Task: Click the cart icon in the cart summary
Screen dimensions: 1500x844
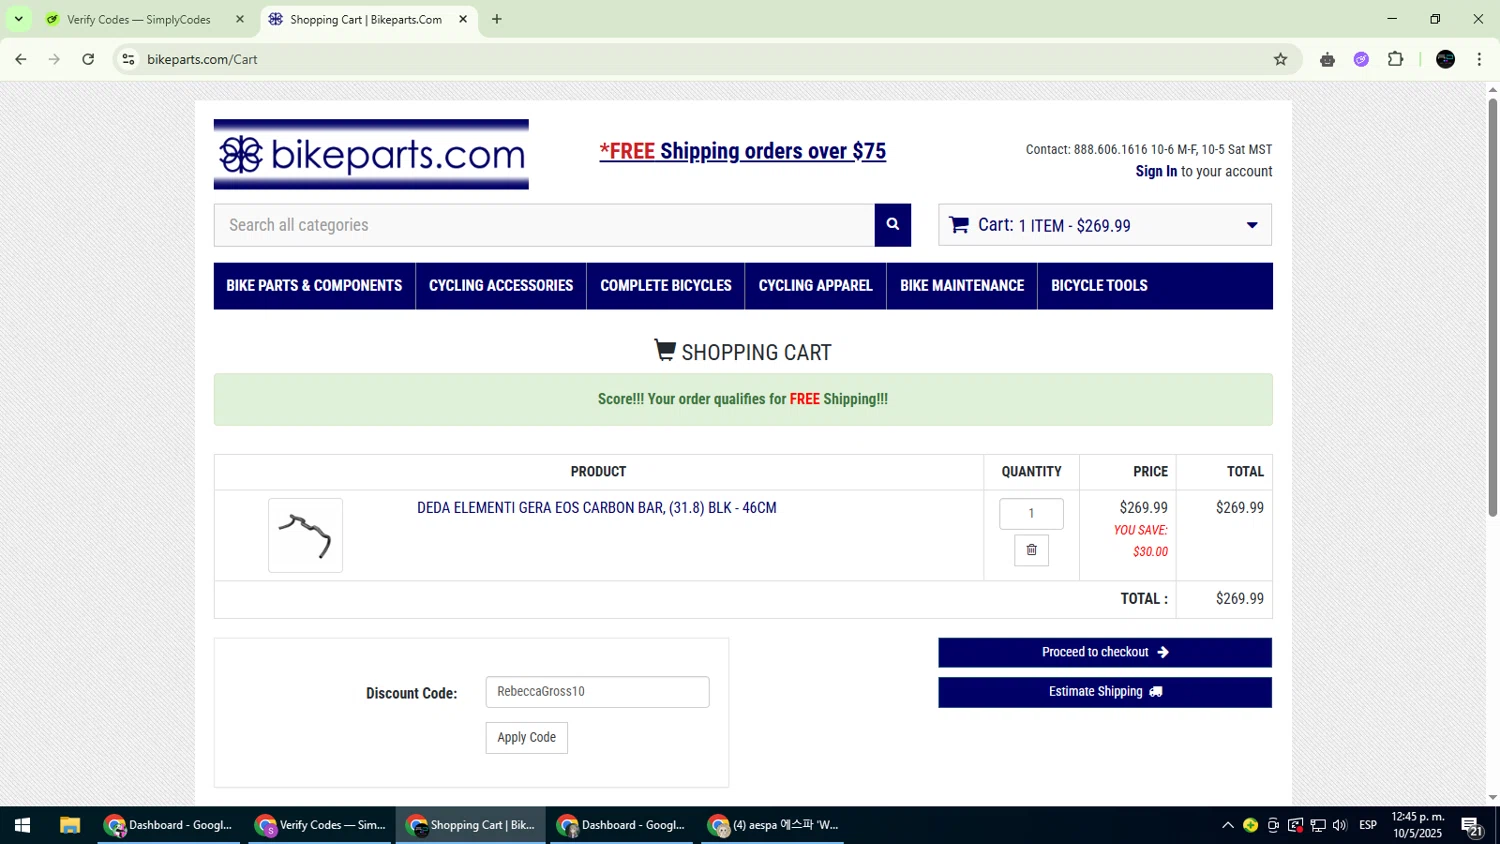Action: 958,225
